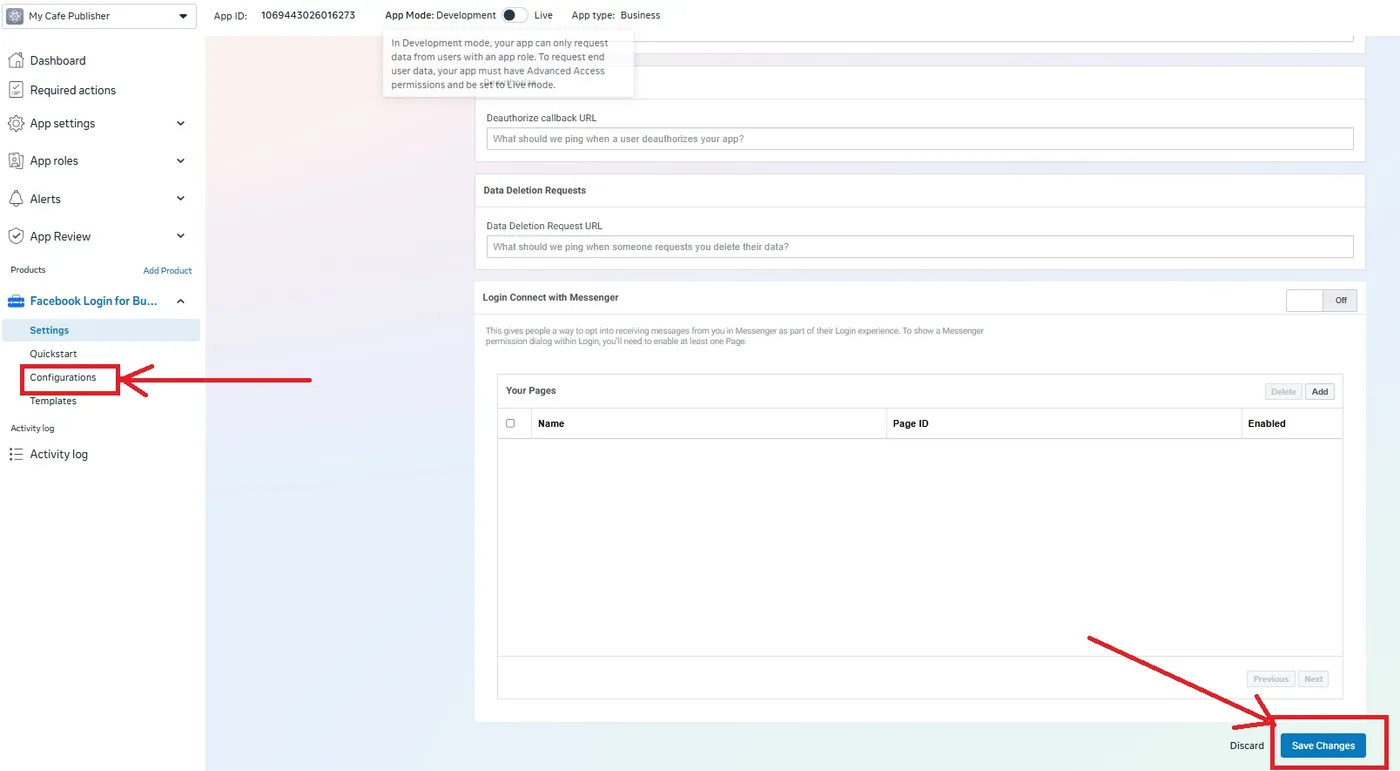Expand the App Review section
The image size is (1400, 771).
181,237
